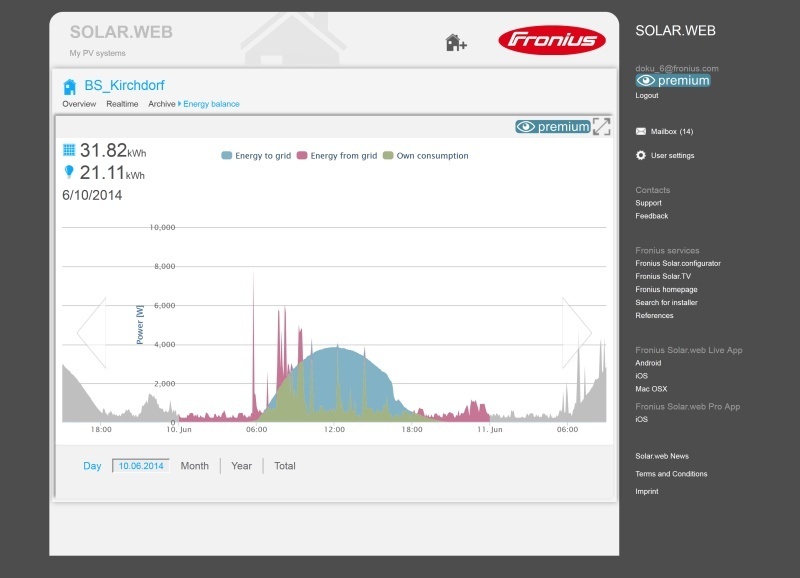Open the iOS Pro App link
The height and width of the screenshot is (578, 800).
(x=641, y=419)
